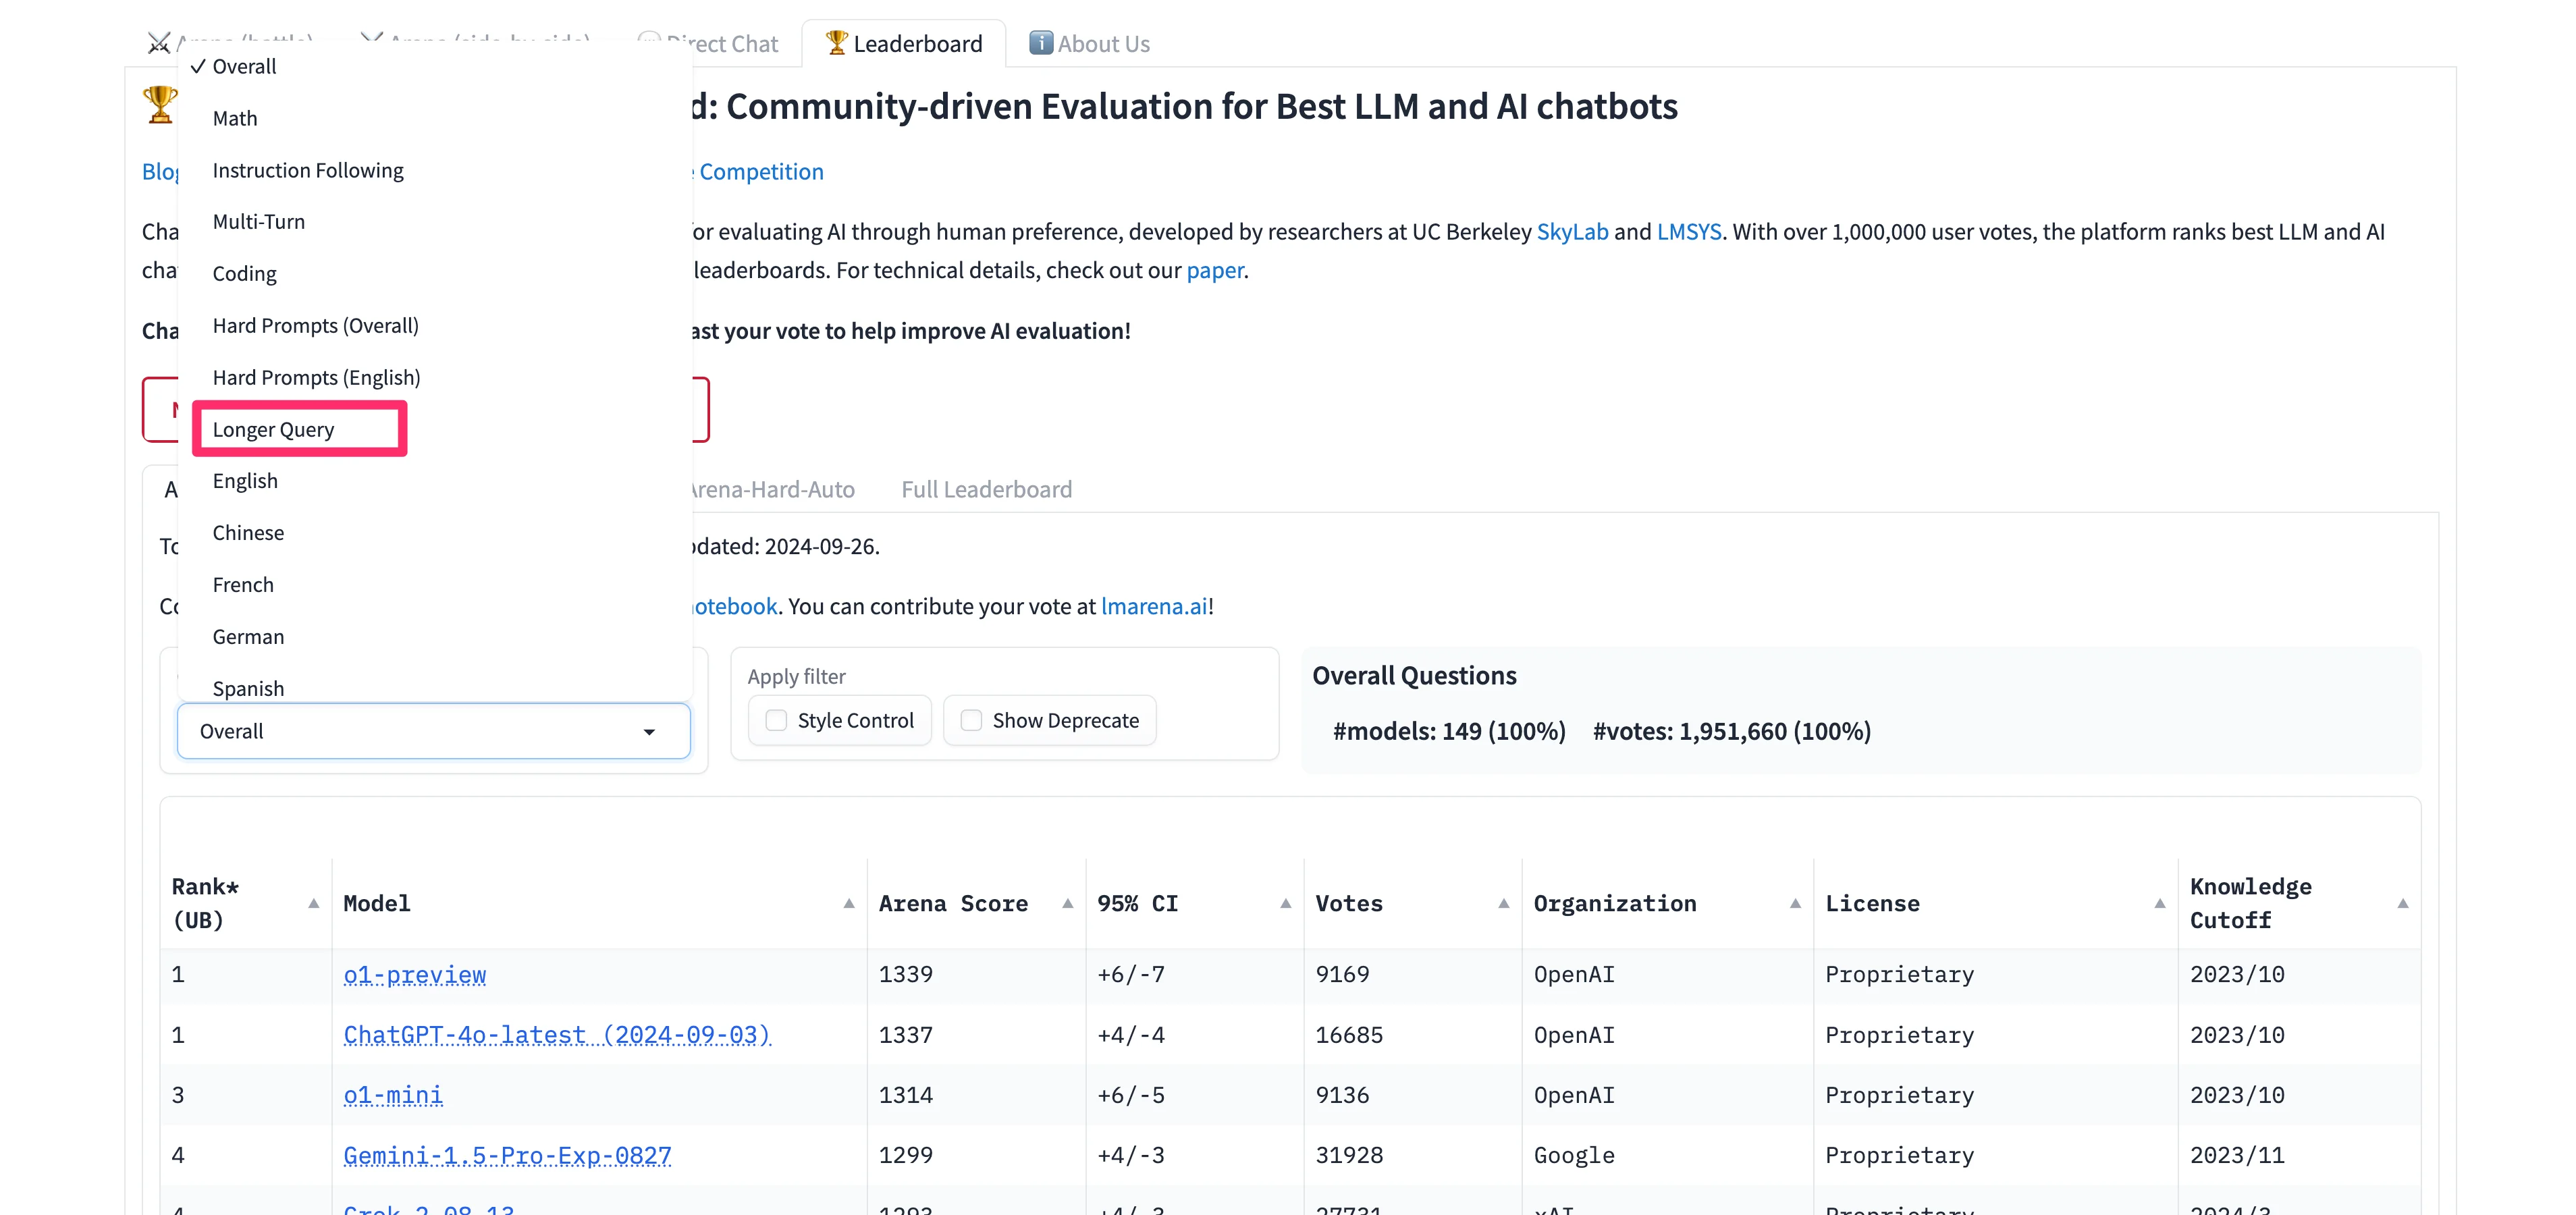The height and width of the screenshot is (1215, 2576).
Task: Sort by Votes column arrow
Action: [1503, 903]
